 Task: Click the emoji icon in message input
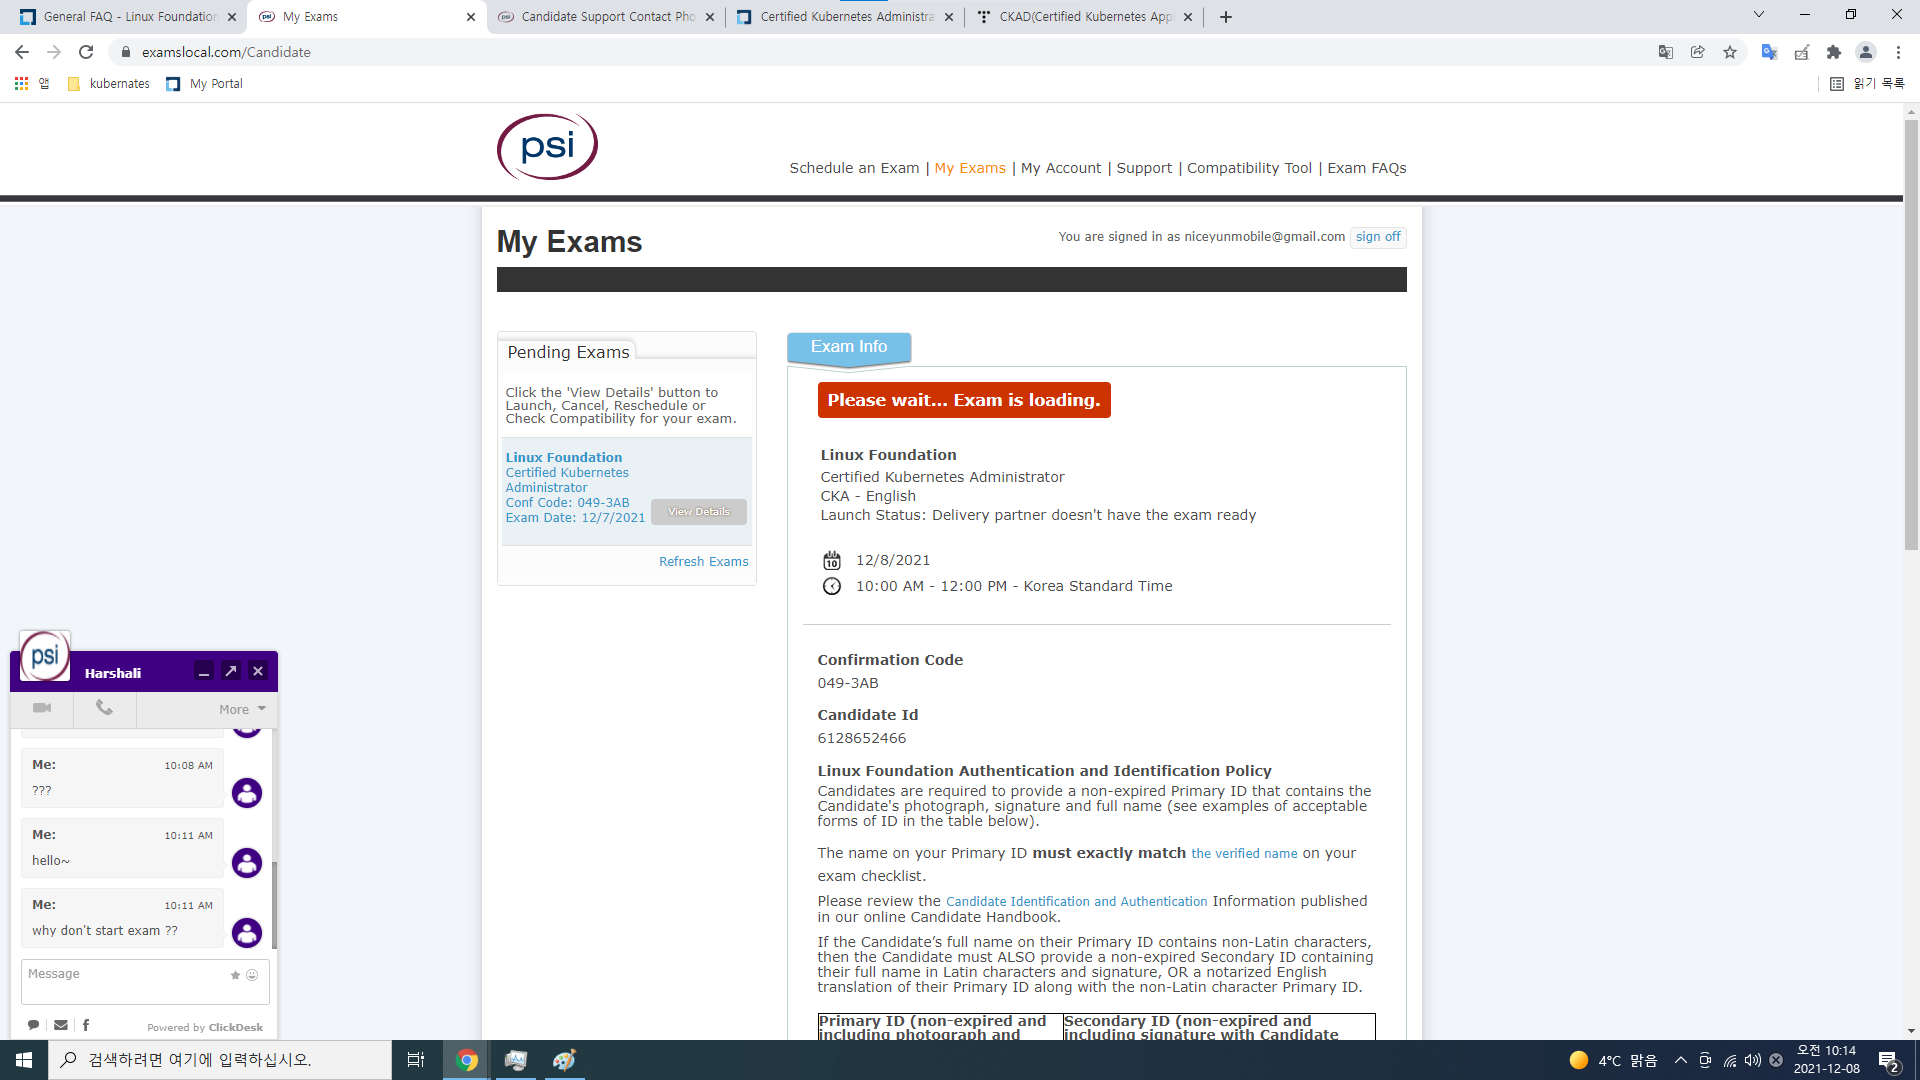click(x=252, y=975)
